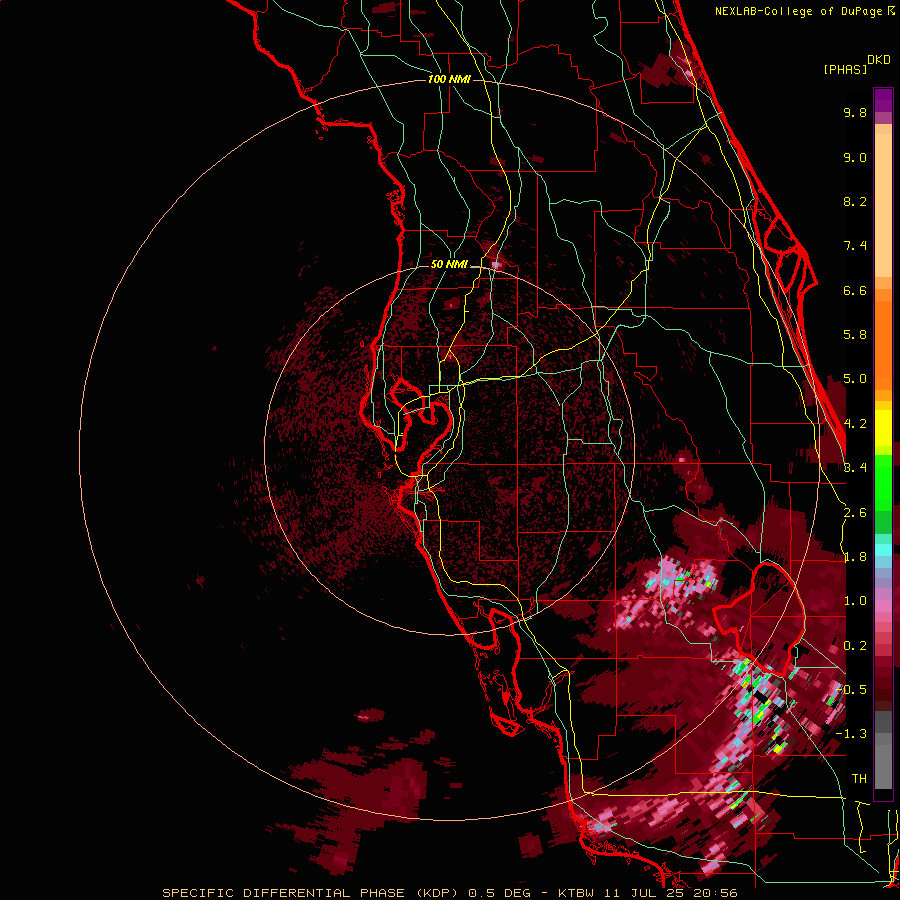Click the 1.0 scale label

(x=855, y=601)
